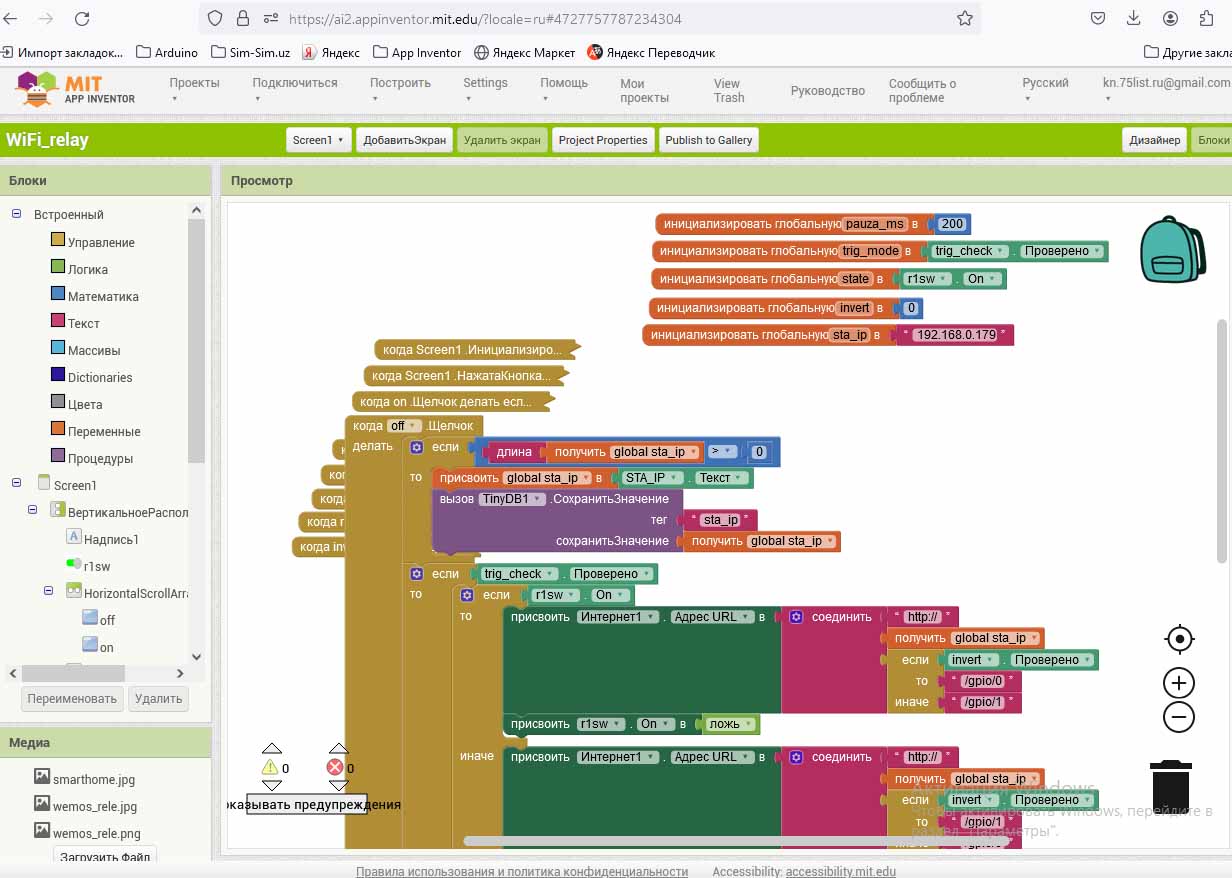The height and width of the screenshot is (878, 1232).
Task: Open the Screen1 screen dropdown
Action: tap(318, 140)
